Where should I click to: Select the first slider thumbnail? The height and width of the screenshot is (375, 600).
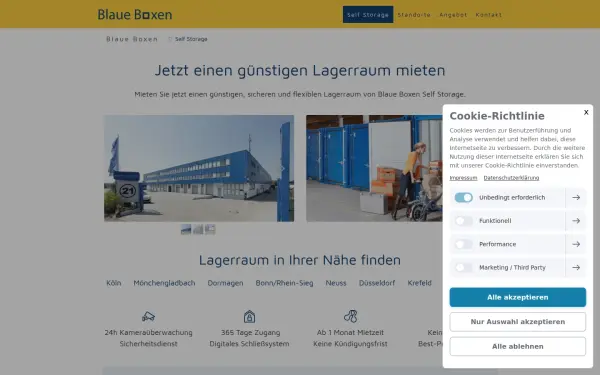click(x=186, y=229)
